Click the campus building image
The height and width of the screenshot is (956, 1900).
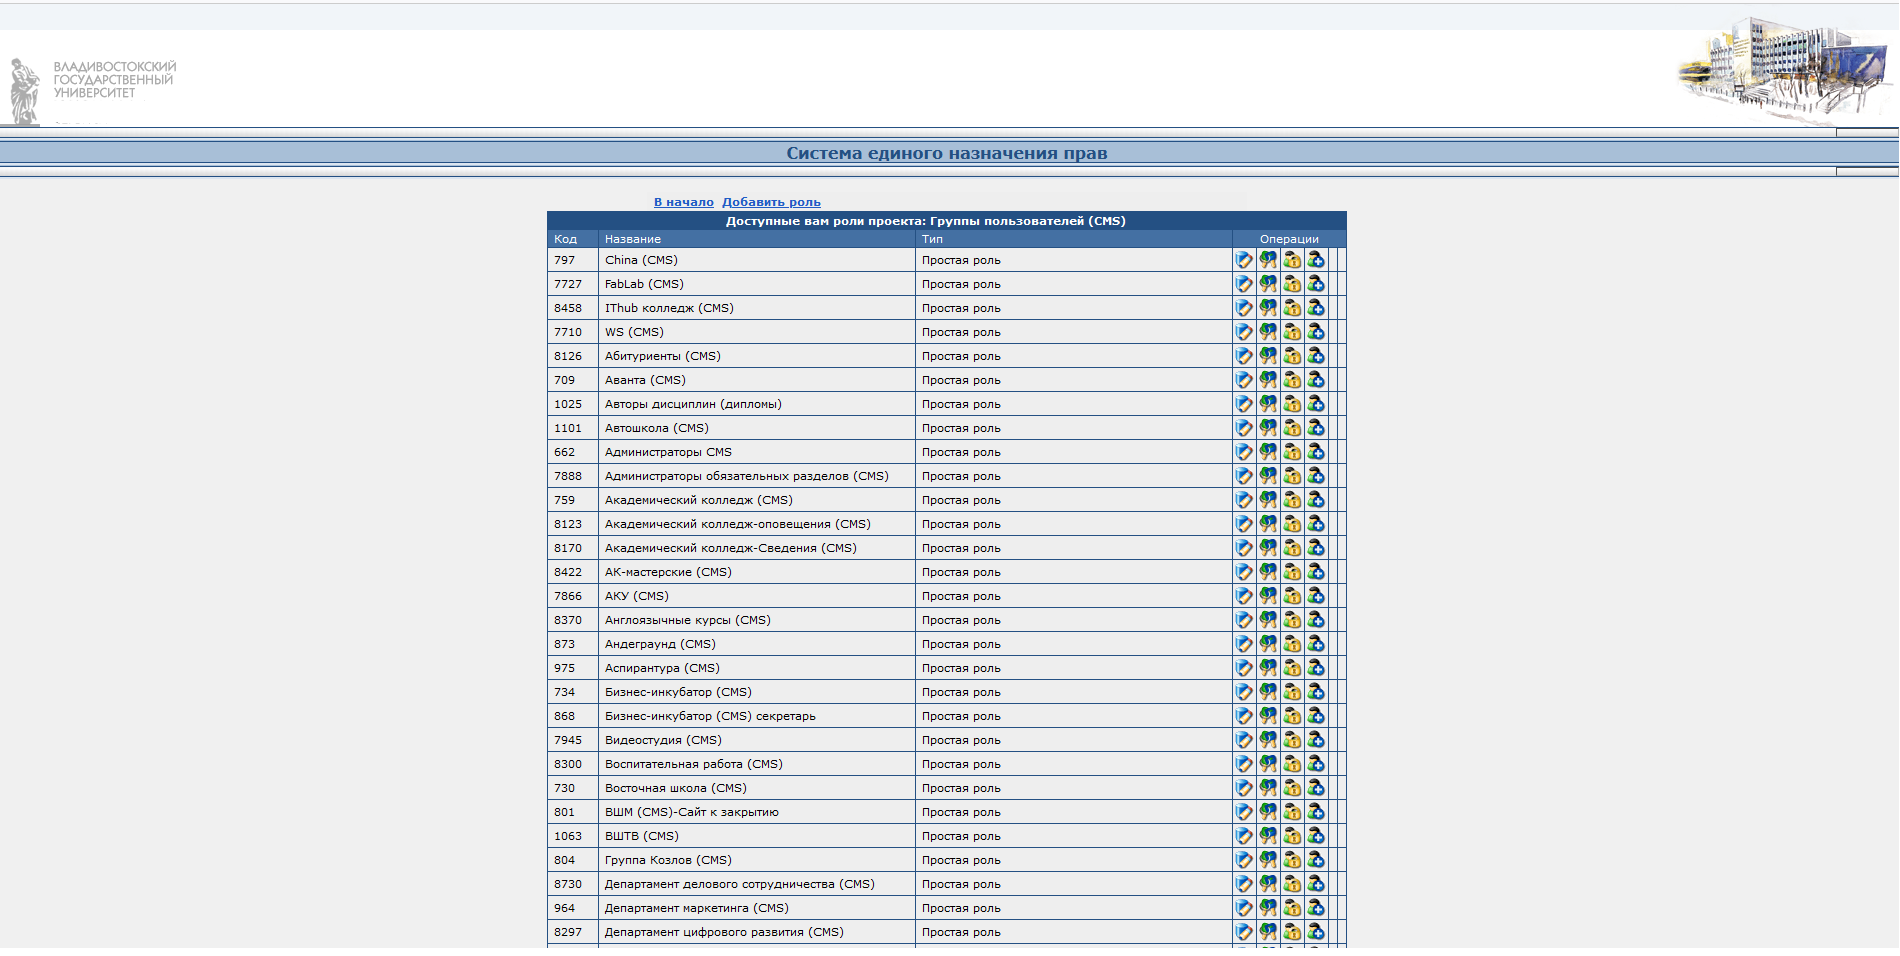point(1783,68)
